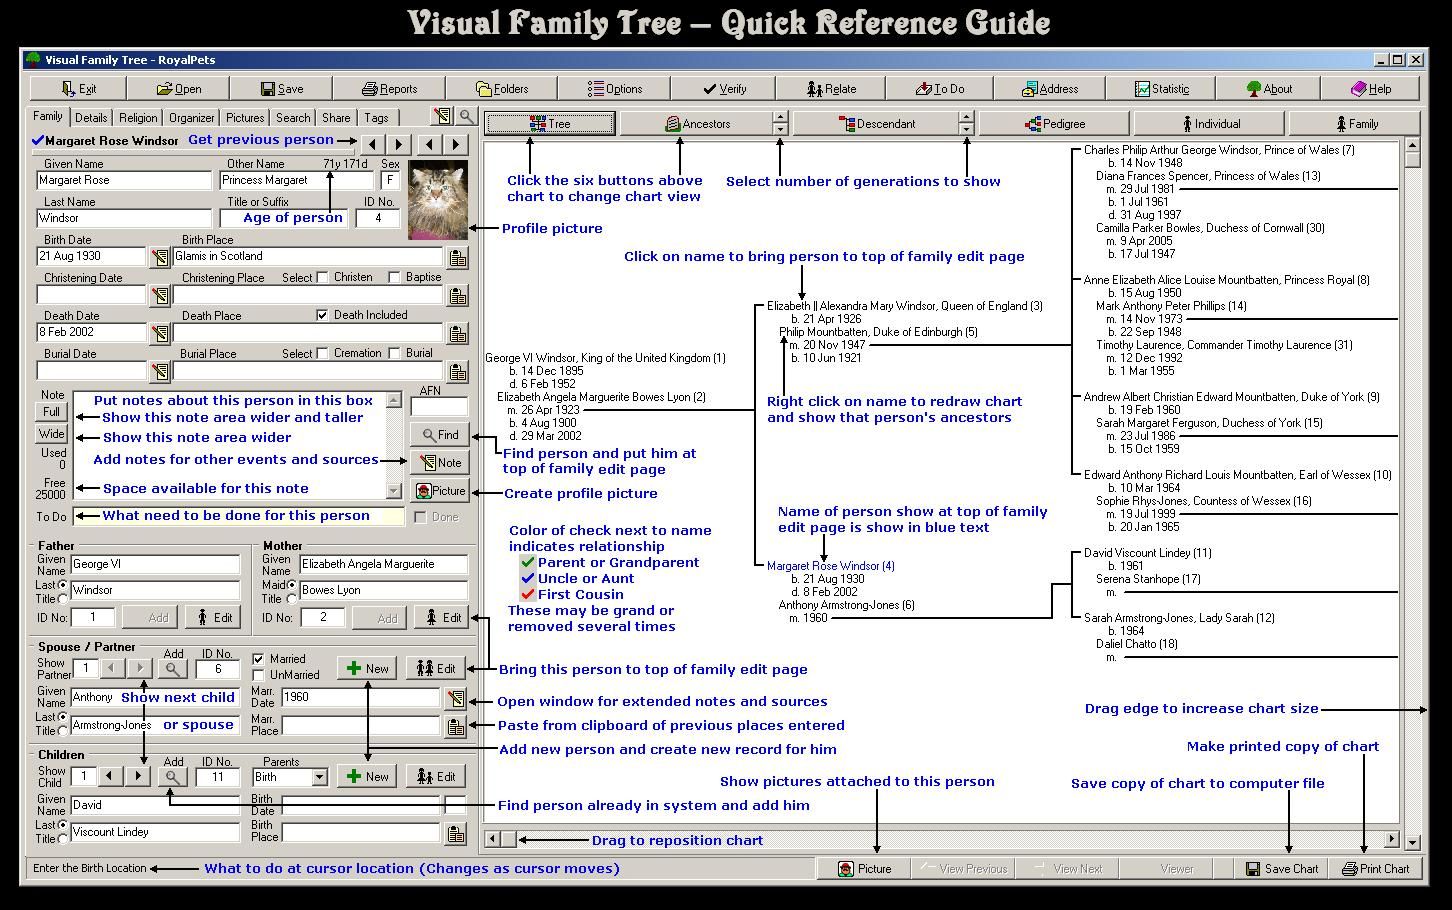Switch to the Details tab
This screenshot has width=1452, height=910.
[x=91, y=117]
